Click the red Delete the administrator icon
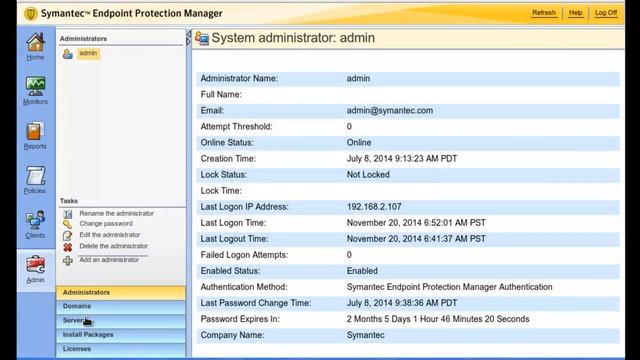This screenshot has height=360, width=640. (x=68, y=247)
